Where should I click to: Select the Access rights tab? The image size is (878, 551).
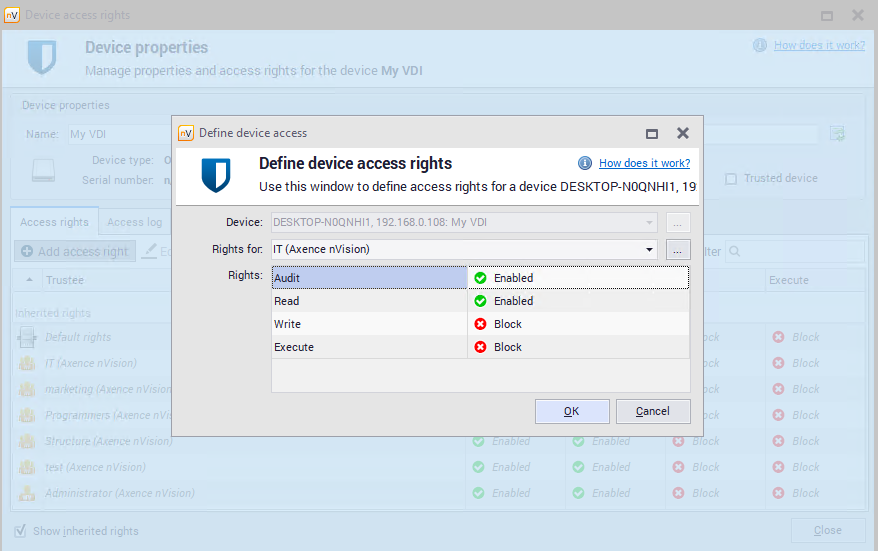(54, 222)
